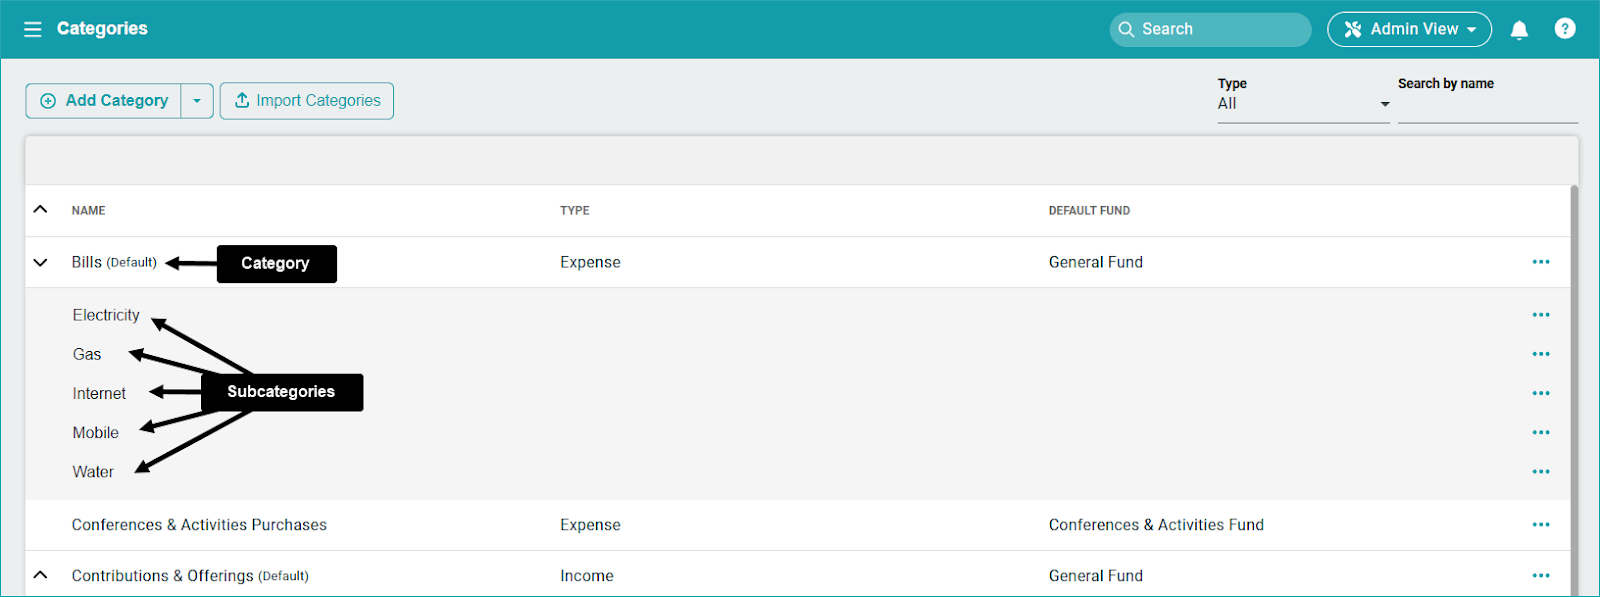Open the Admin View switcher
1600x597 pixels.
[x=1409, y=29]
